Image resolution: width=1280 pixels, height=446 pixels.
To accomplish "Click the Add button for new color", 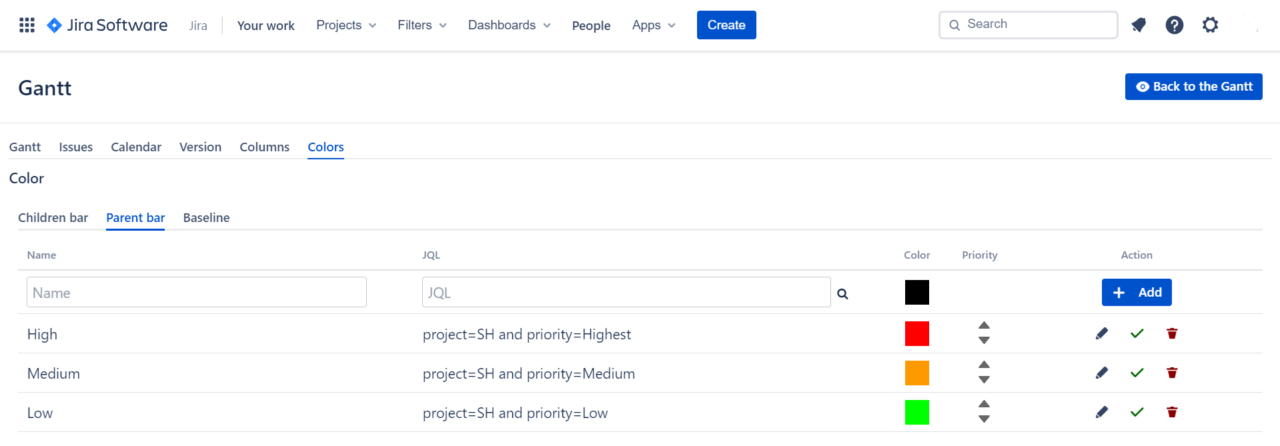I will point(1137,292).
